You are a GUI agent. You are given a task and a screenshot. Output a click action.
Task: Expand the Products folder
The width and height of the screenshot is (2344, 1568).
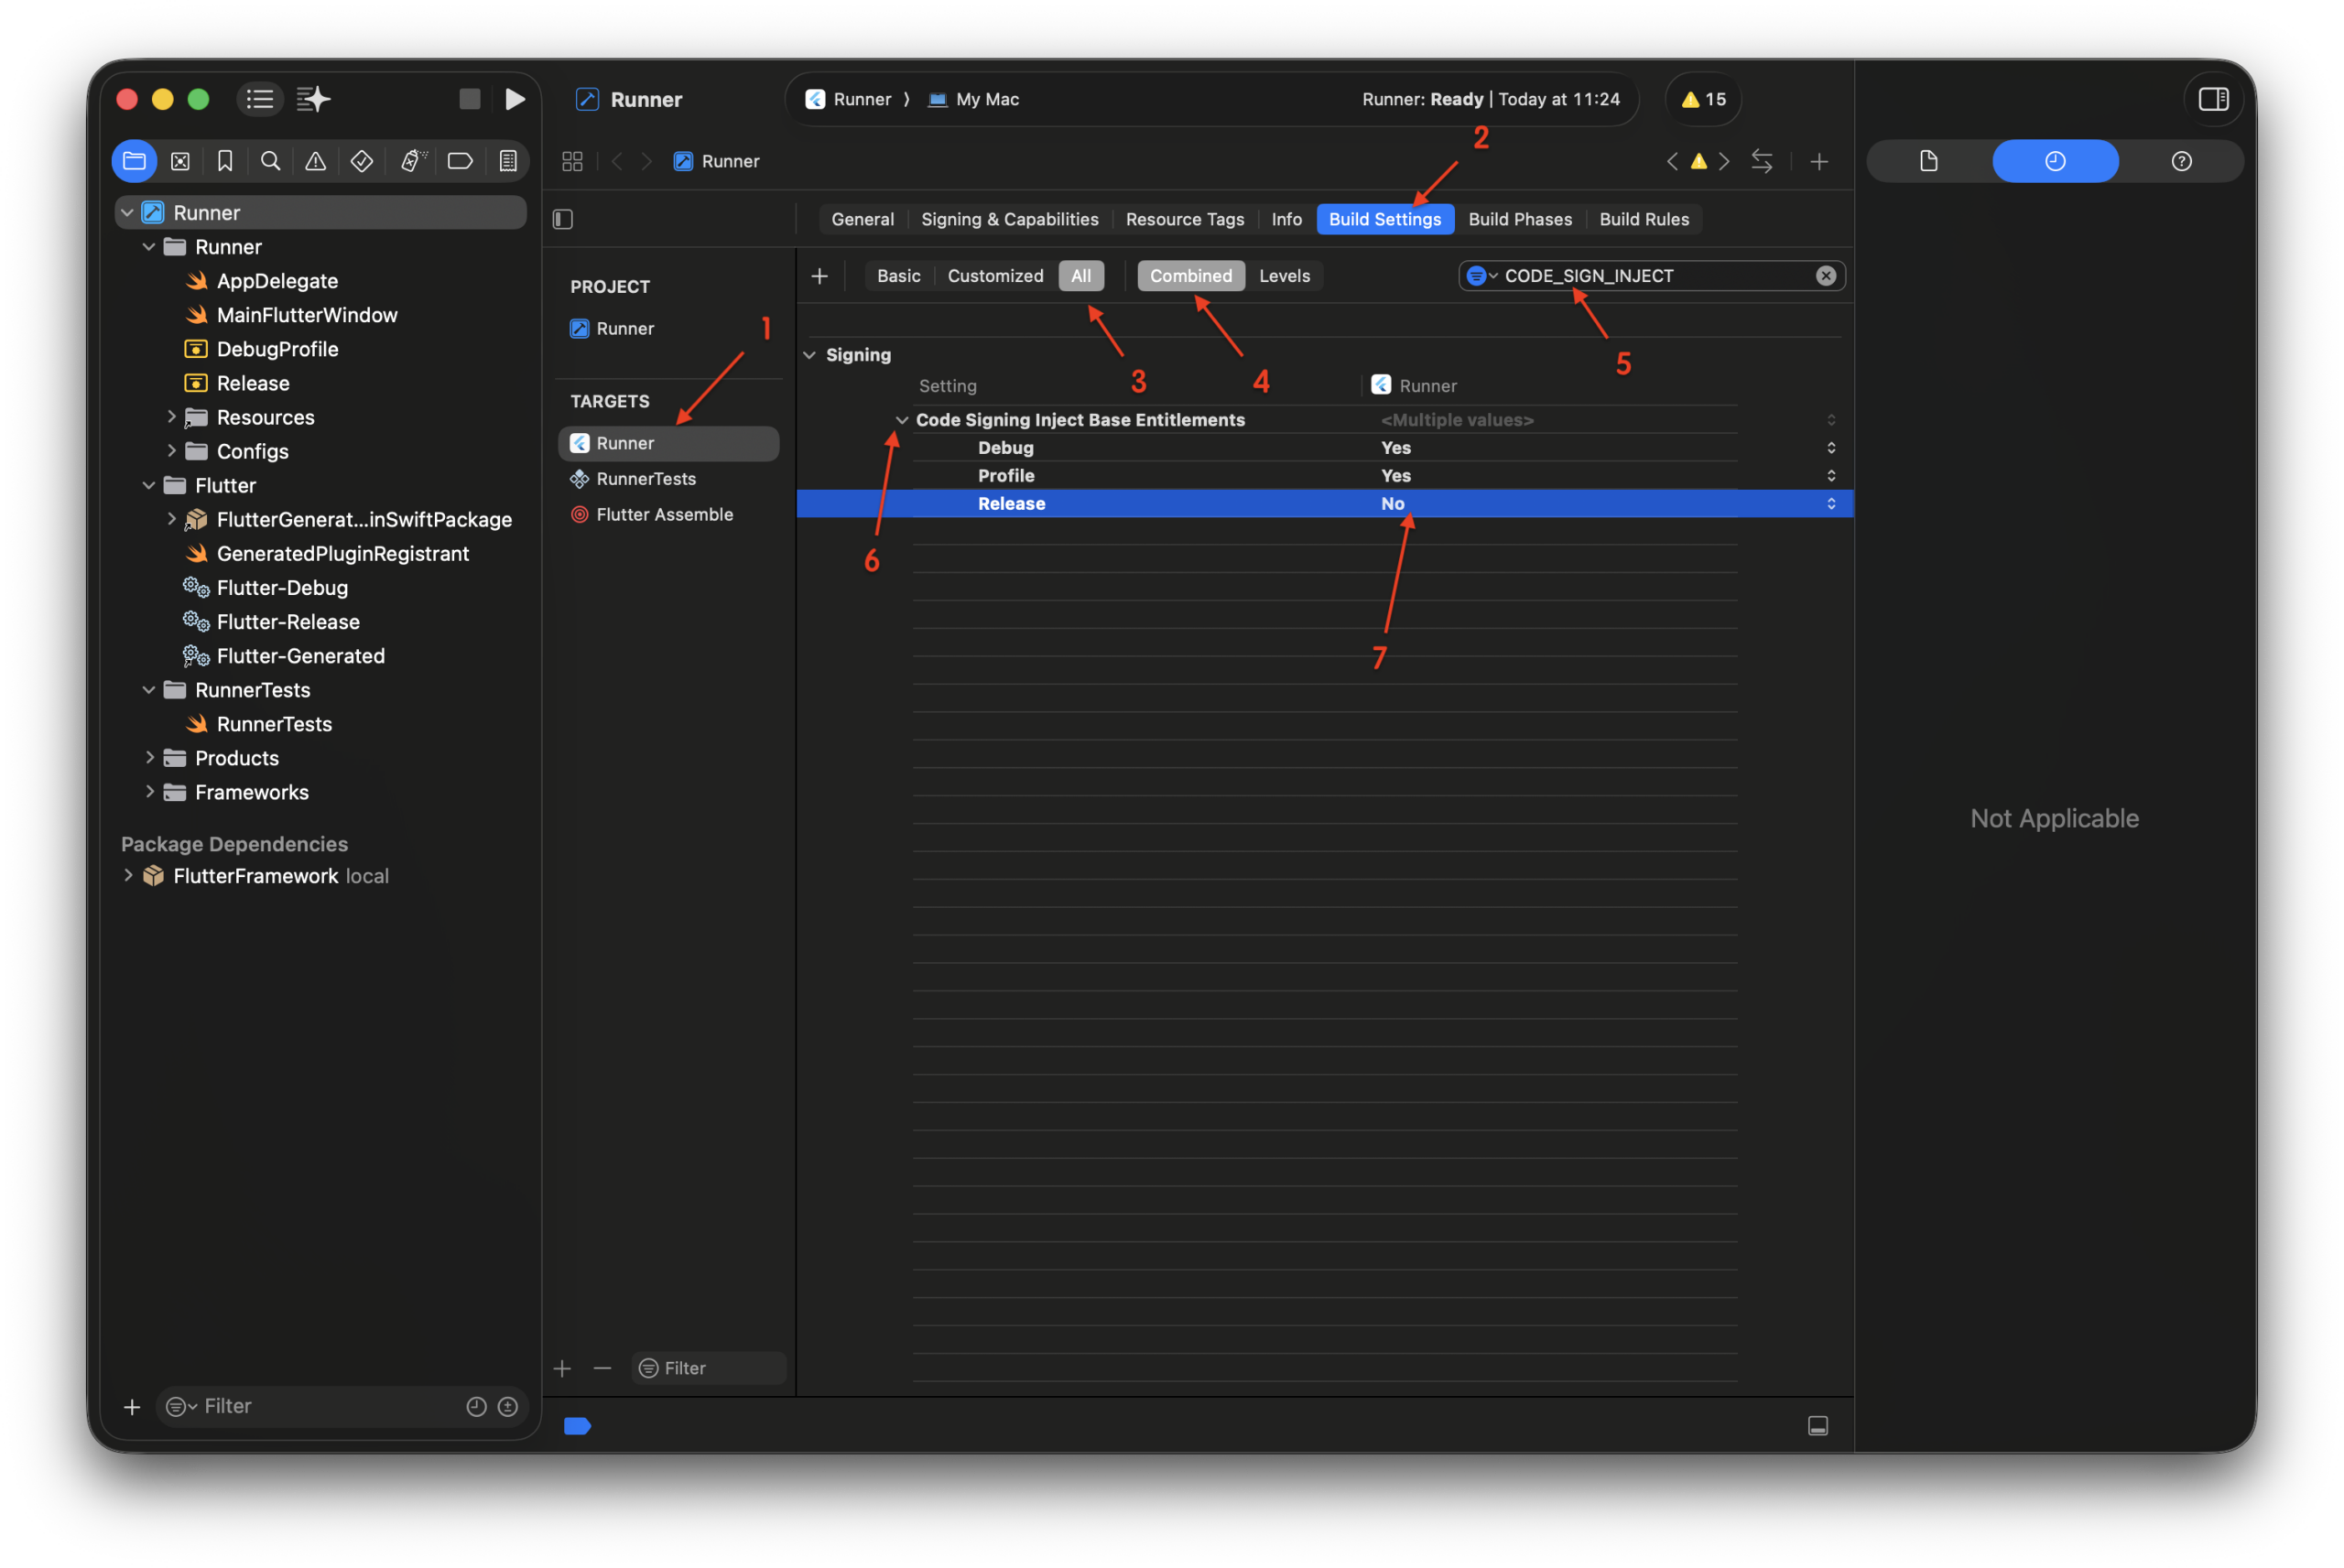[150, 758]
